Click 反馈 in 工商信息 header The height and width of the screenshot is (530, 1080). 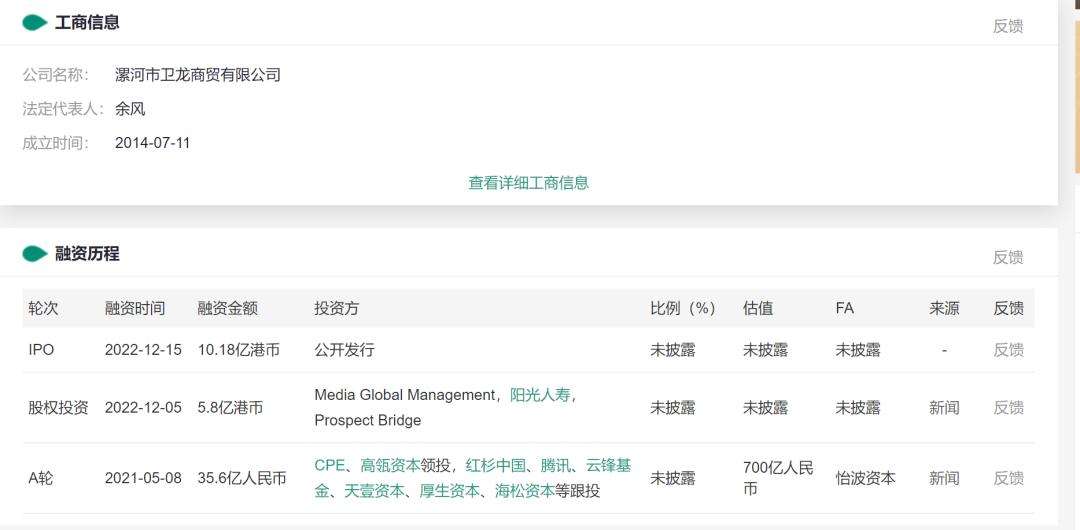click(1008, 26)
